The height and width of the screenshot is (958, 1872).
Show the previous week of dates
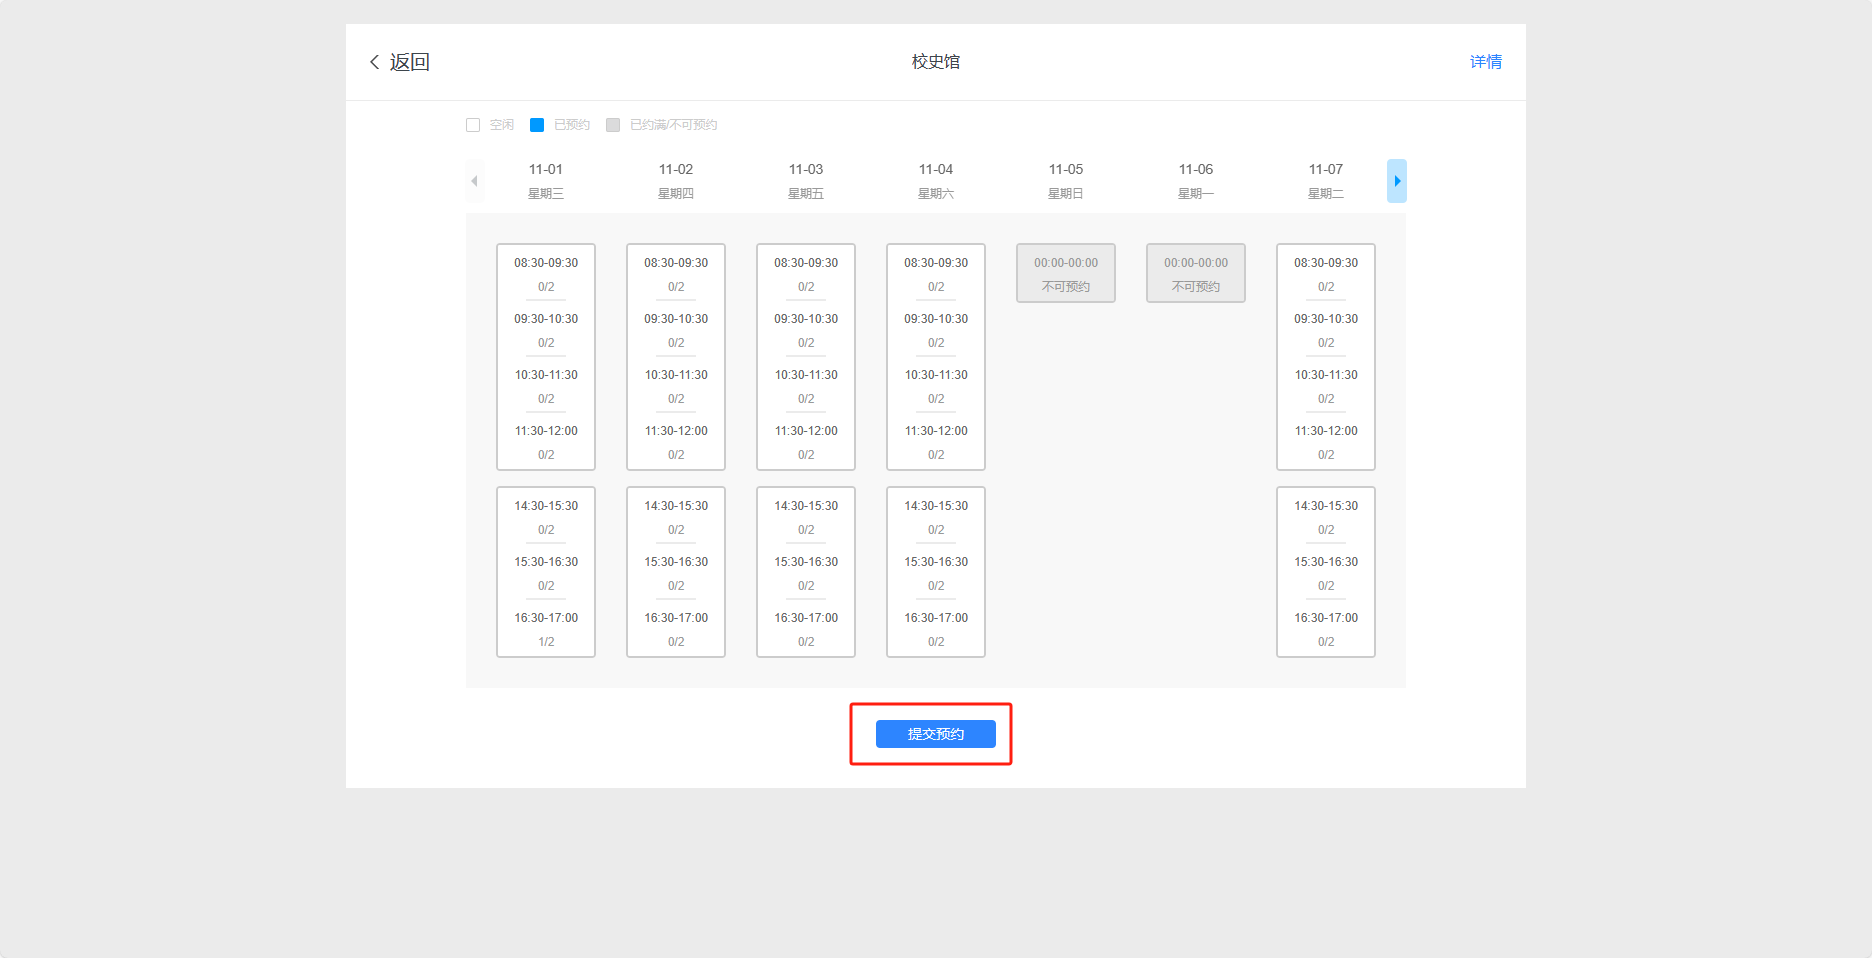coord(475,181)
